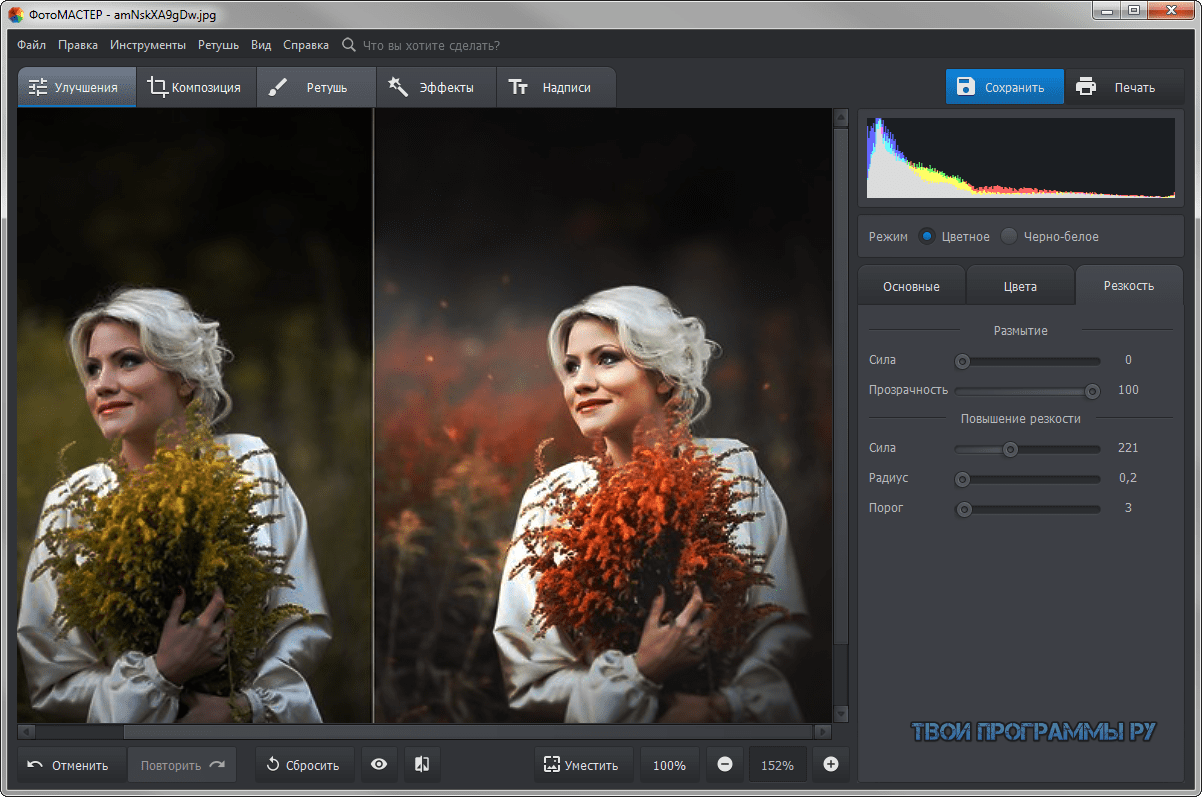Click the Сбросить reset button
The width and height of the screenshot is (1202, 797).
(304, 765)
